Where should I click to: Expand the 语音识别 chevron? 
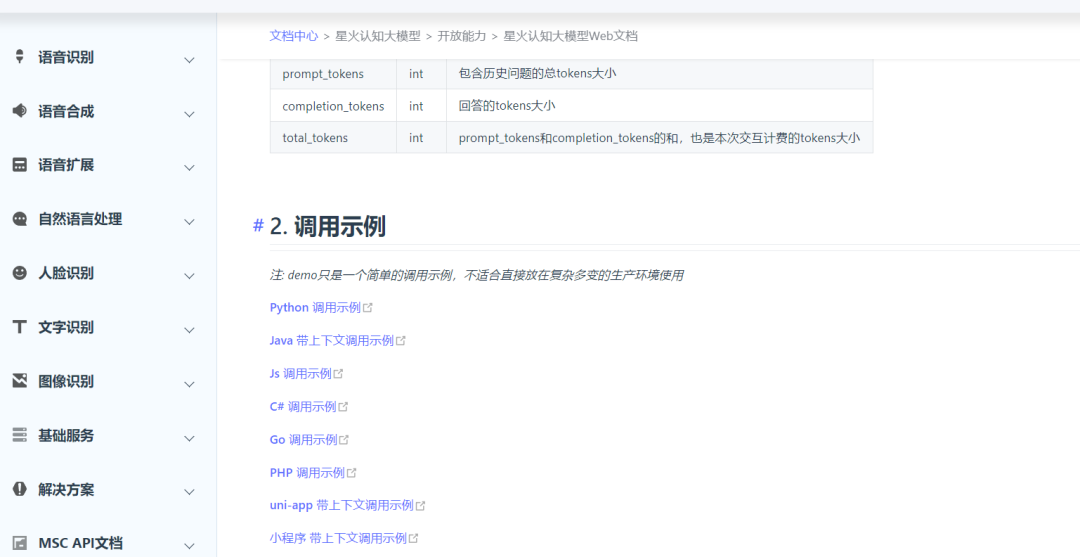click(x=189, y=60)
